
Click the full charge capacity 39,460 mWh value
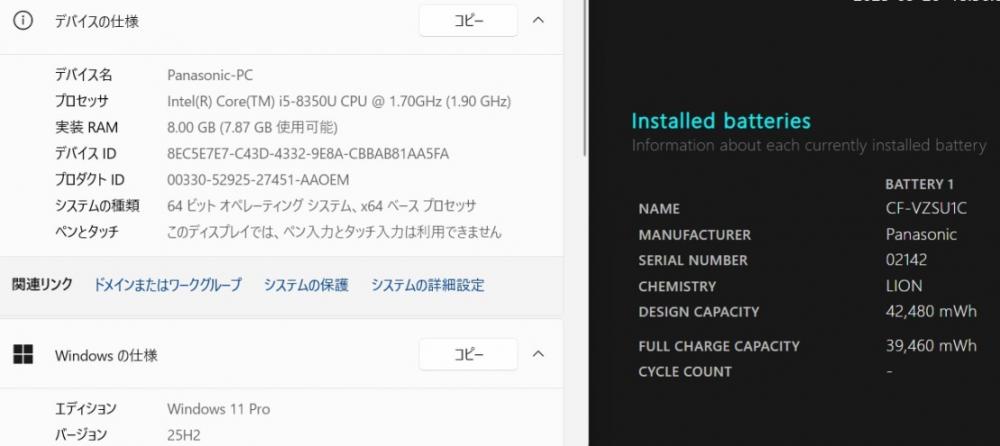931,346
